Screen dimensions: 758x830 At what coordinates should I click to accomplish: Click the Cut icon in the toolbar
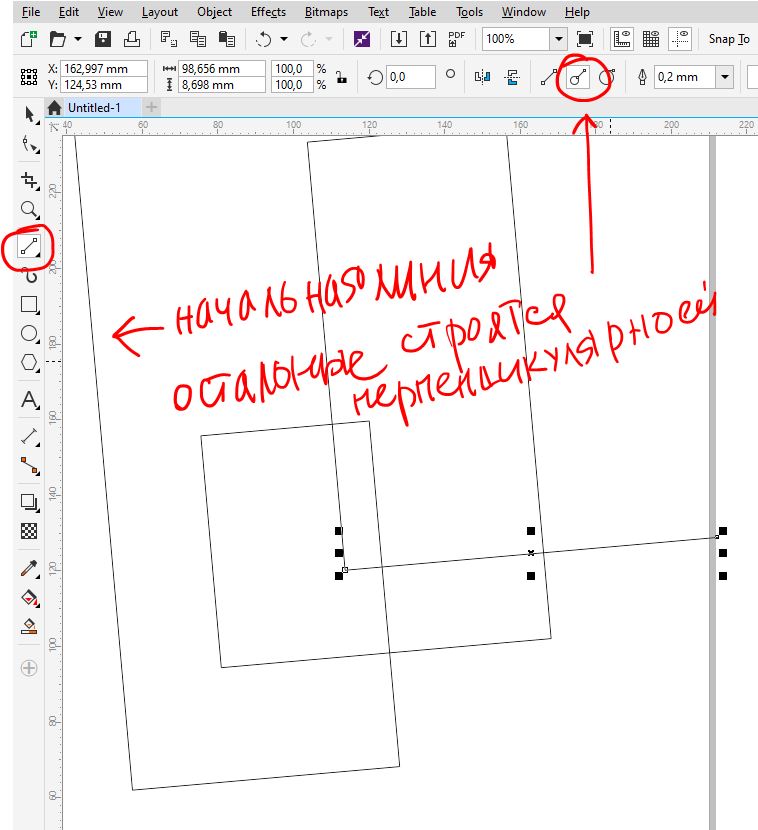[x=169, y=39]
